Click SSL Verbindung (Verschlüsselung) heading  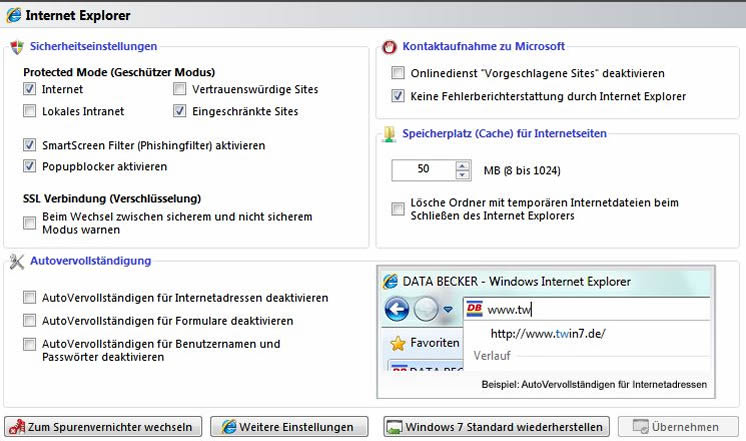pyautogui.click(x=112, y=198)
